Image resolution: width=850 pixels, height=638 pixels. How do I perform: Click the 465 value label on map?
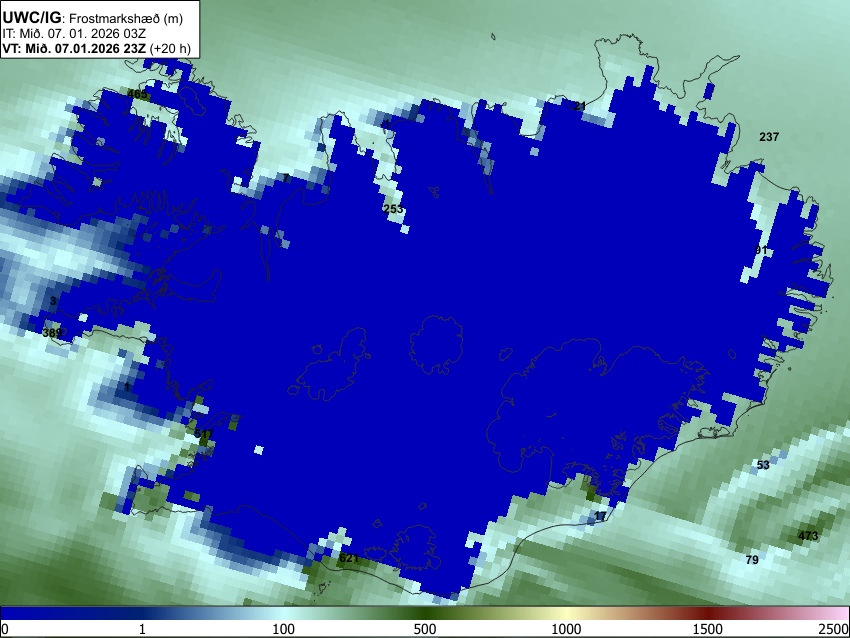pyautogui.click(x=137, y=94)
